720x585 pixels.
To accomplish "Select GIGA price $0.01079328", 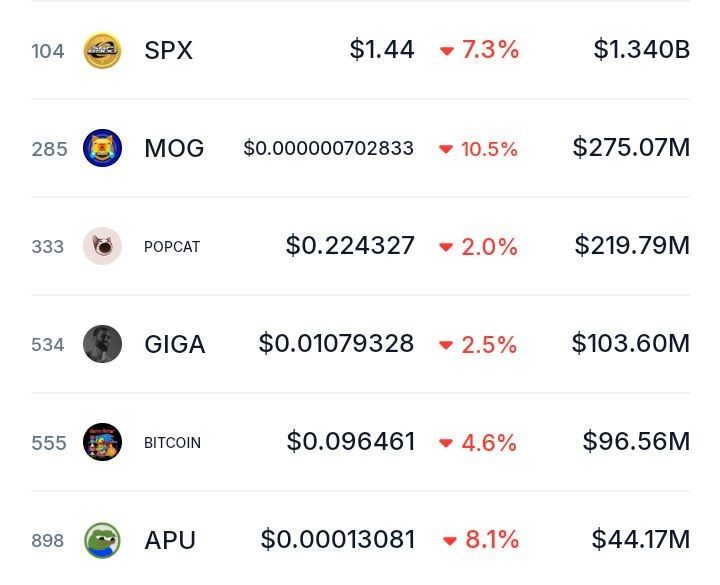I will 336,344.
